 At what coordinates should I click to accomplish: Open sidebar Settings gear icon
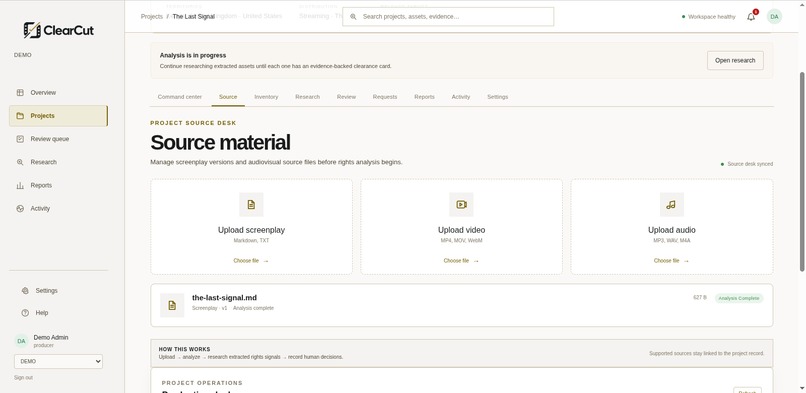(25, 291)
